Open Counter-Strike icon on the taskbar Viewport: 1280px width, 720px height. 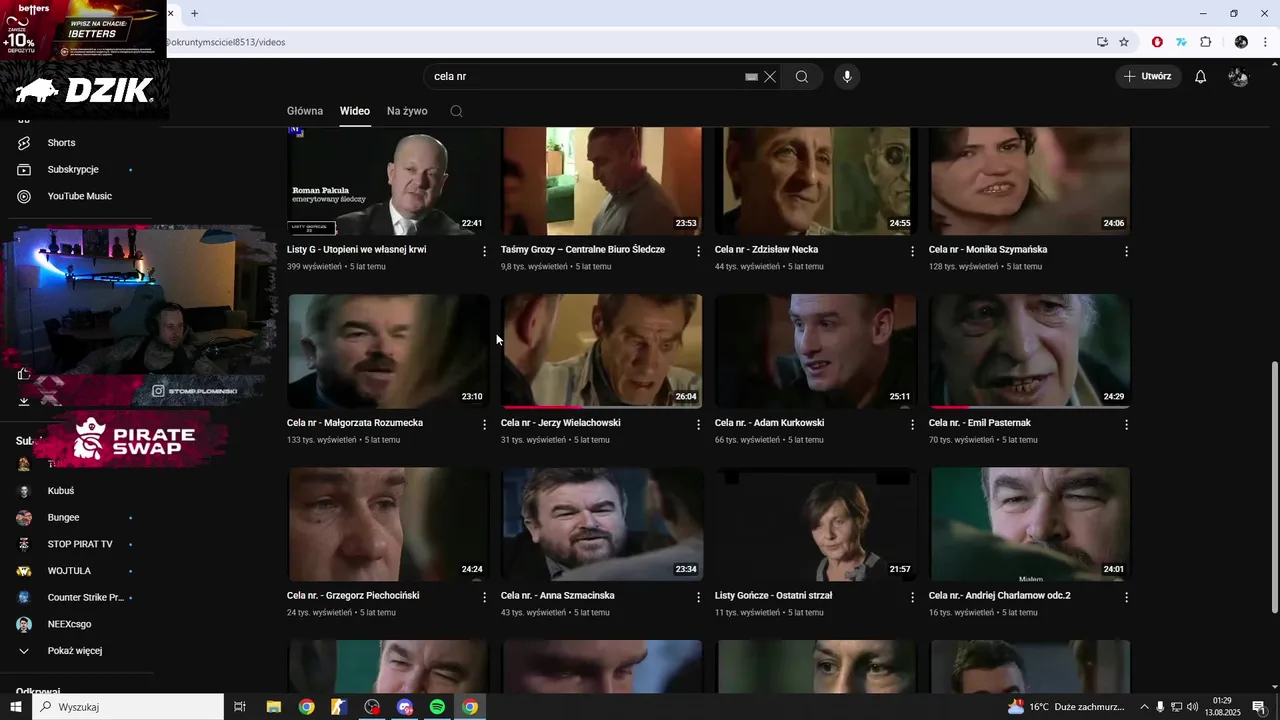click(339, 707)
